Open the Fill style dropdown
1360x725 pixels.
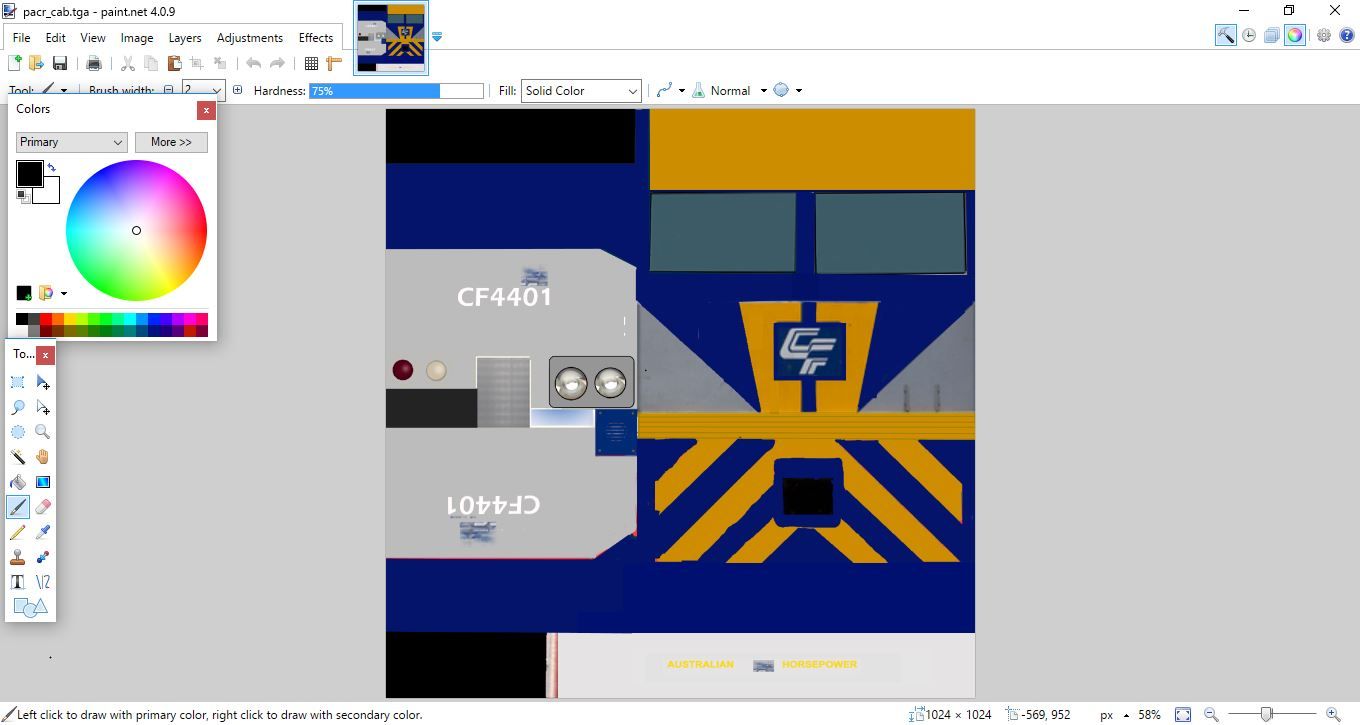click(x=580, y=90)
